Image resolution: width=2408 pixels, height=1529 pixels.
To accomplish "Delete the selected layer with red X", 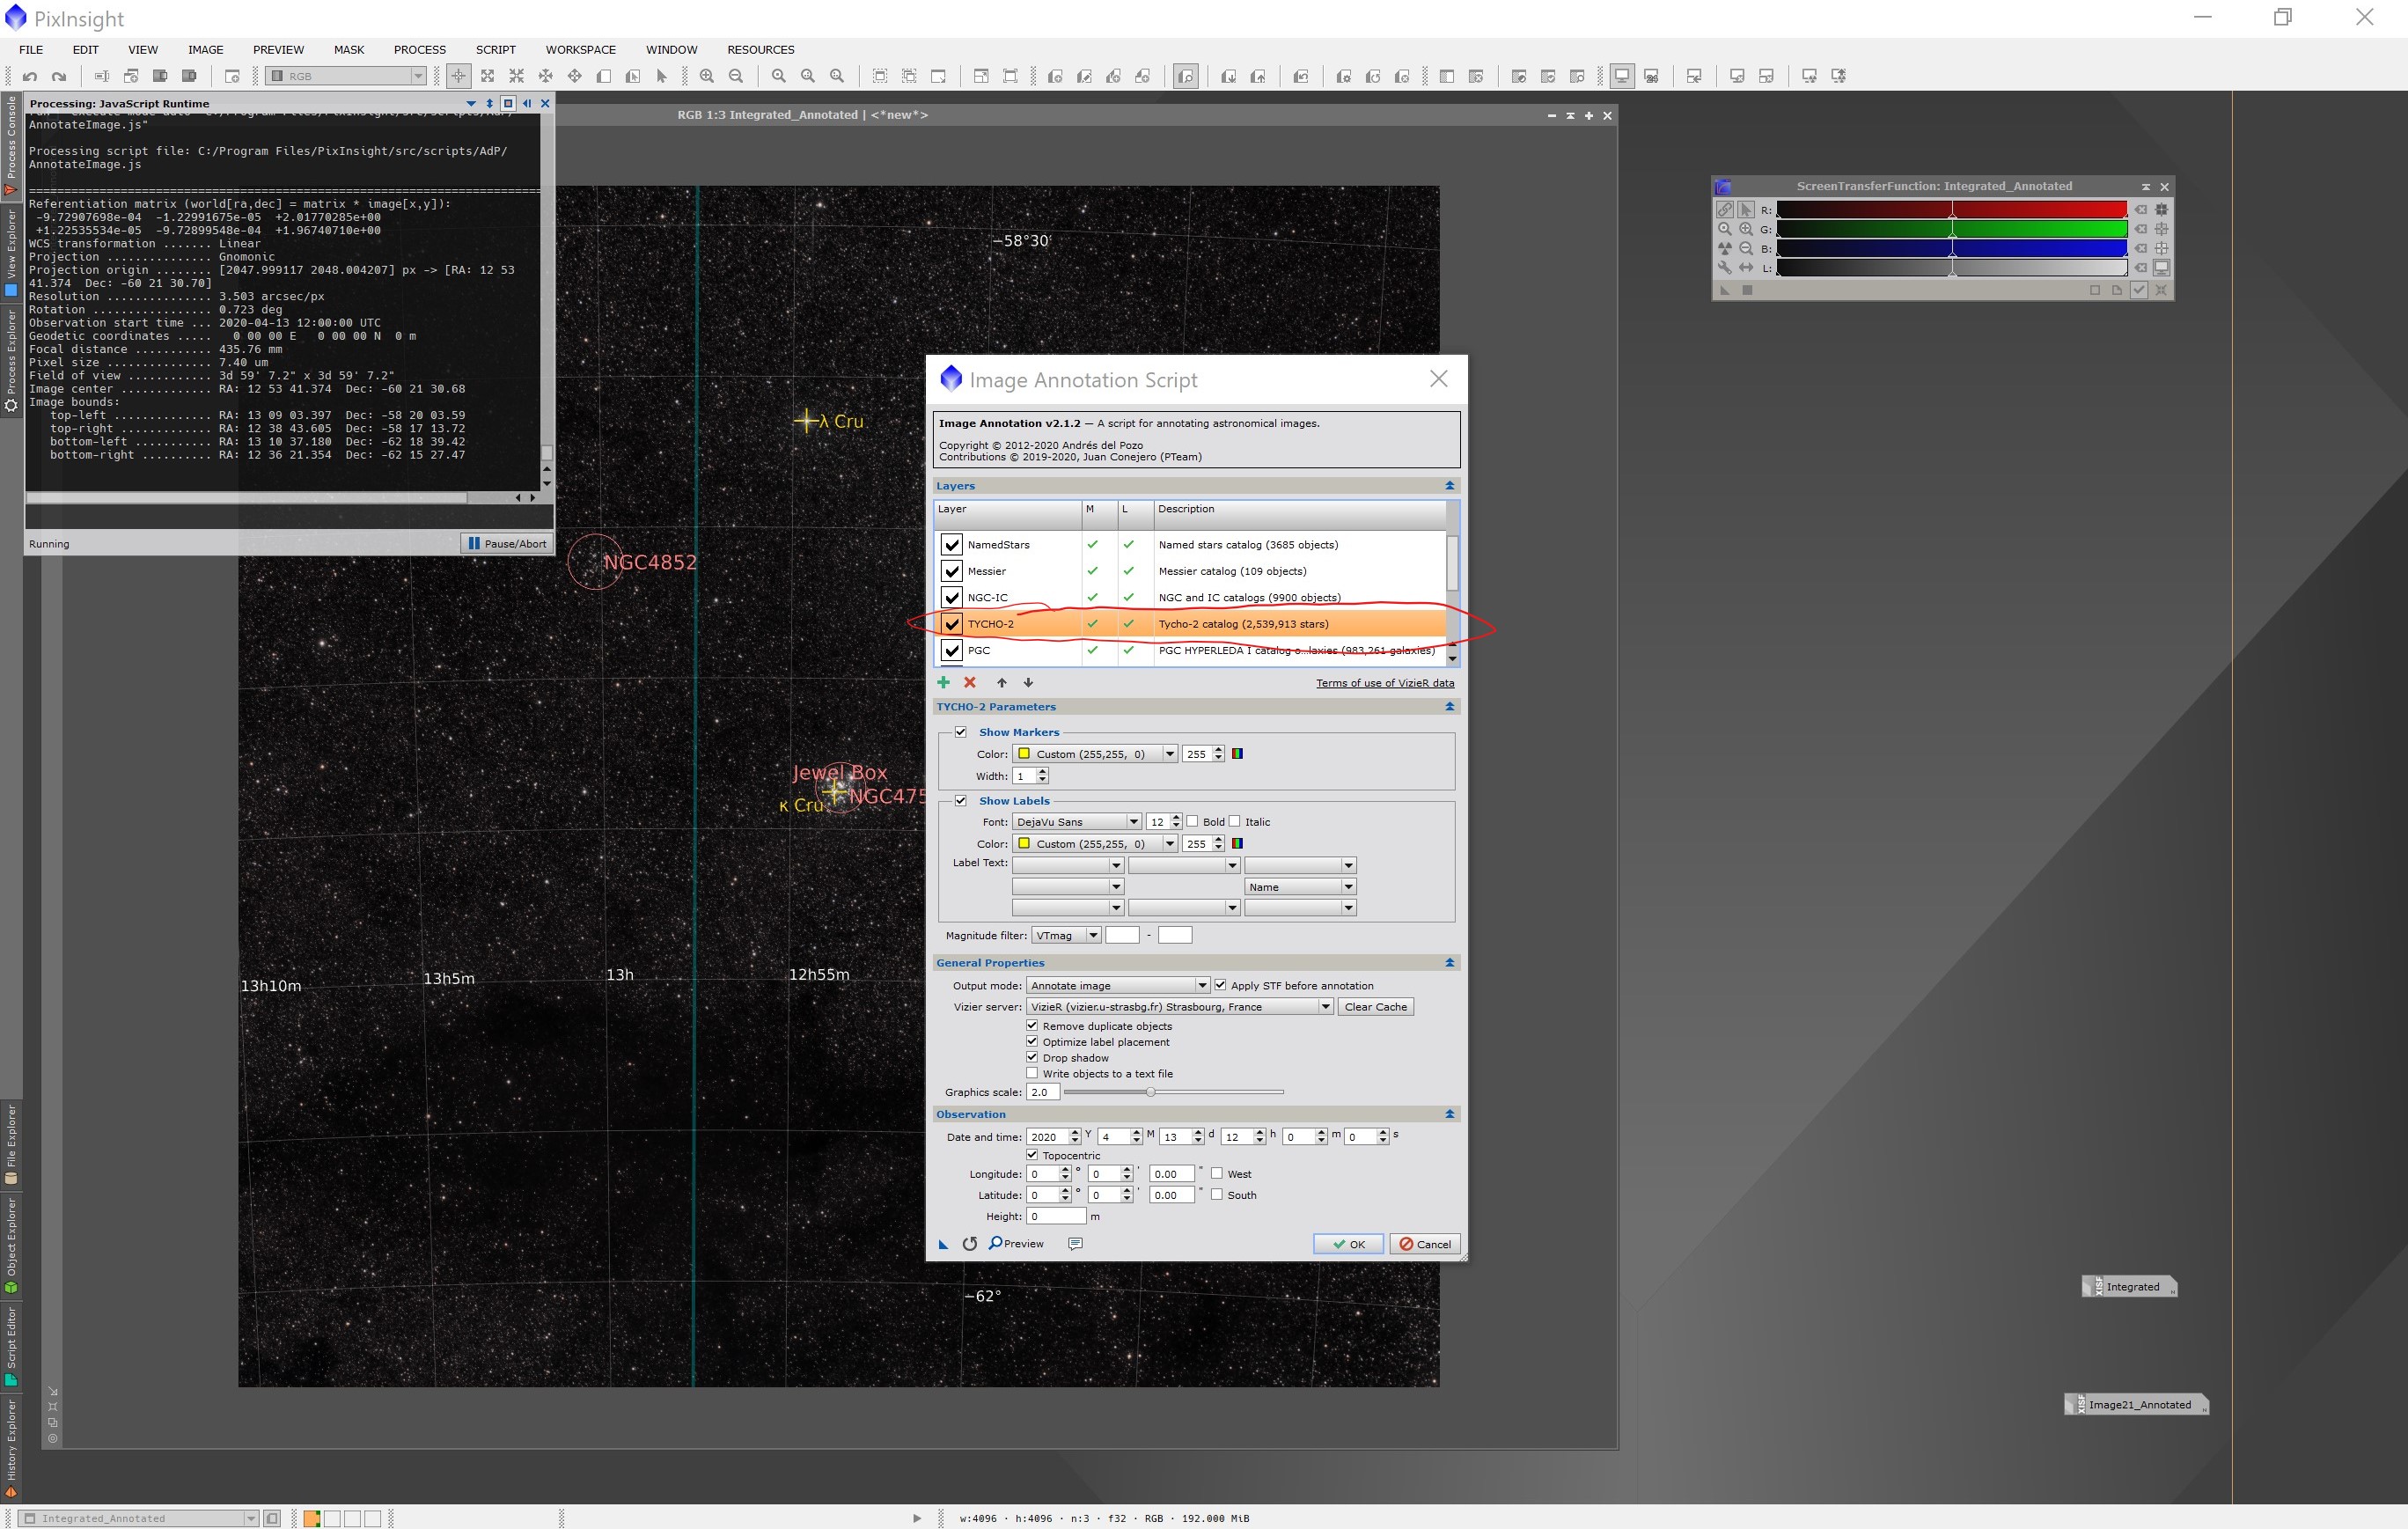I will 969,682.
